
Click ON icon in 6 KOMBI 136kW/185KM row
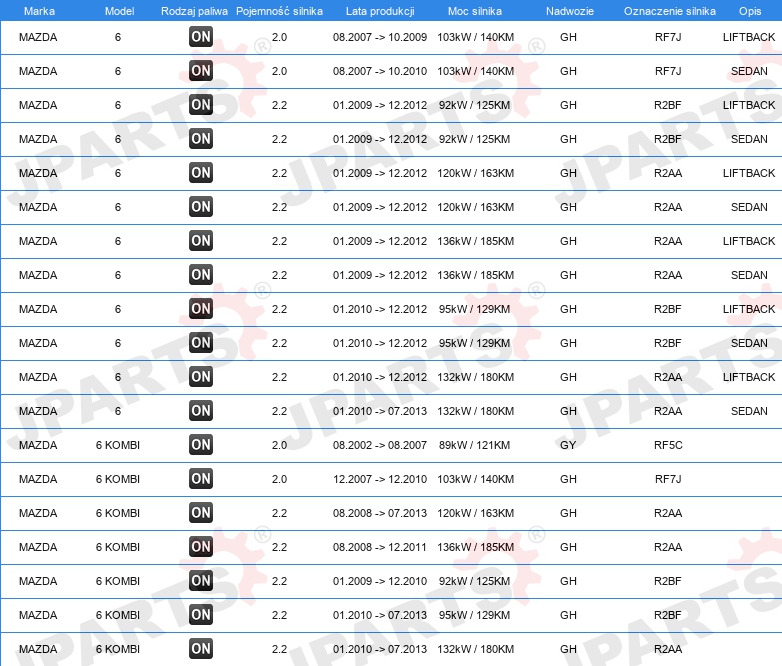(201, 546)
